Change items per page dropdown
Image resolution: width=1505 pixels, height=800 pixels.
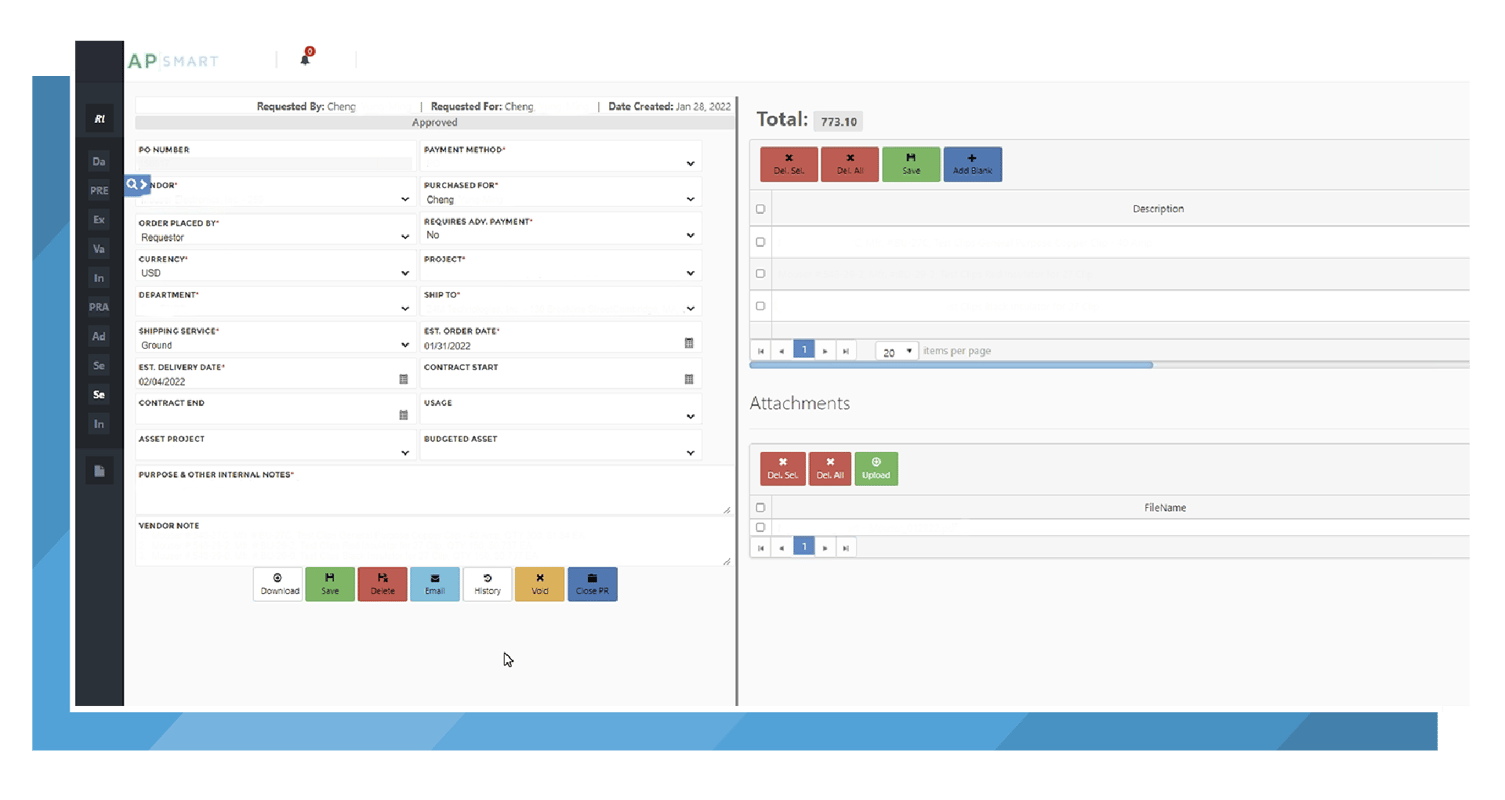click(x=897, y=351)
